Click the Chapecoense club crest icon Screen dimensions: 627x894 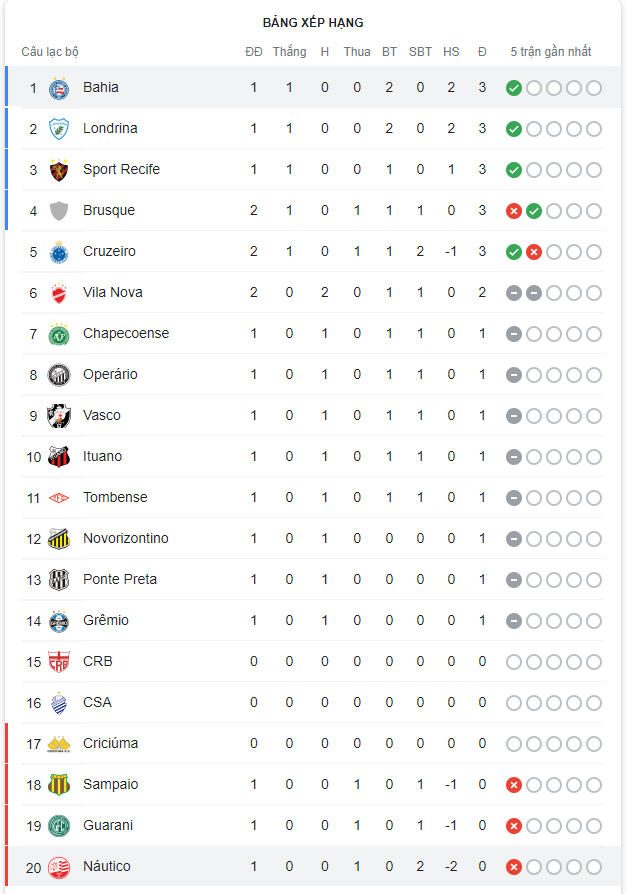[x=59, y=334]
